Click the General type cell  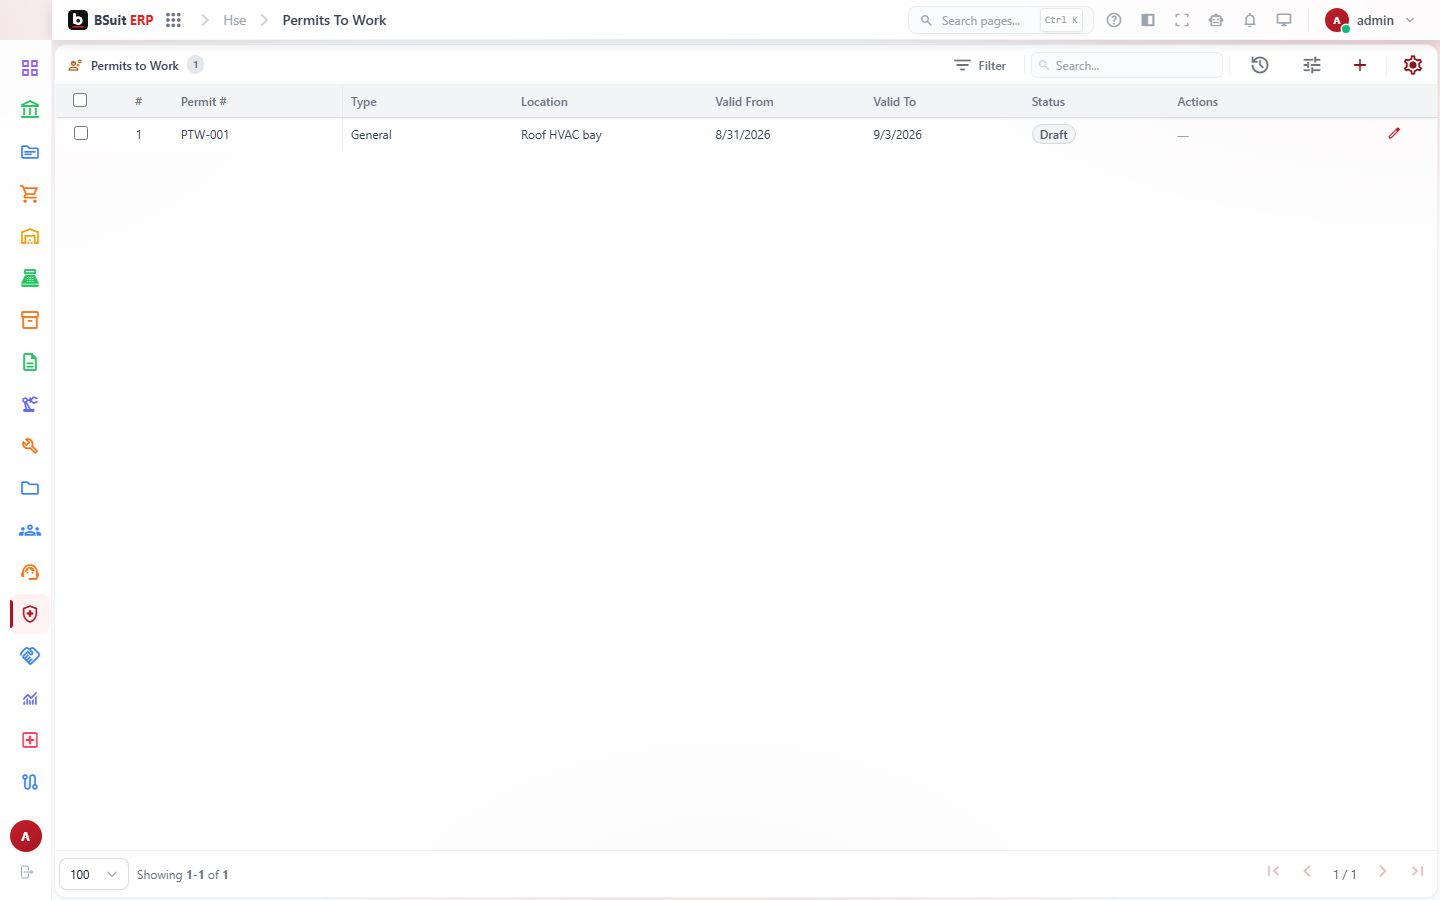click(371, 135)
